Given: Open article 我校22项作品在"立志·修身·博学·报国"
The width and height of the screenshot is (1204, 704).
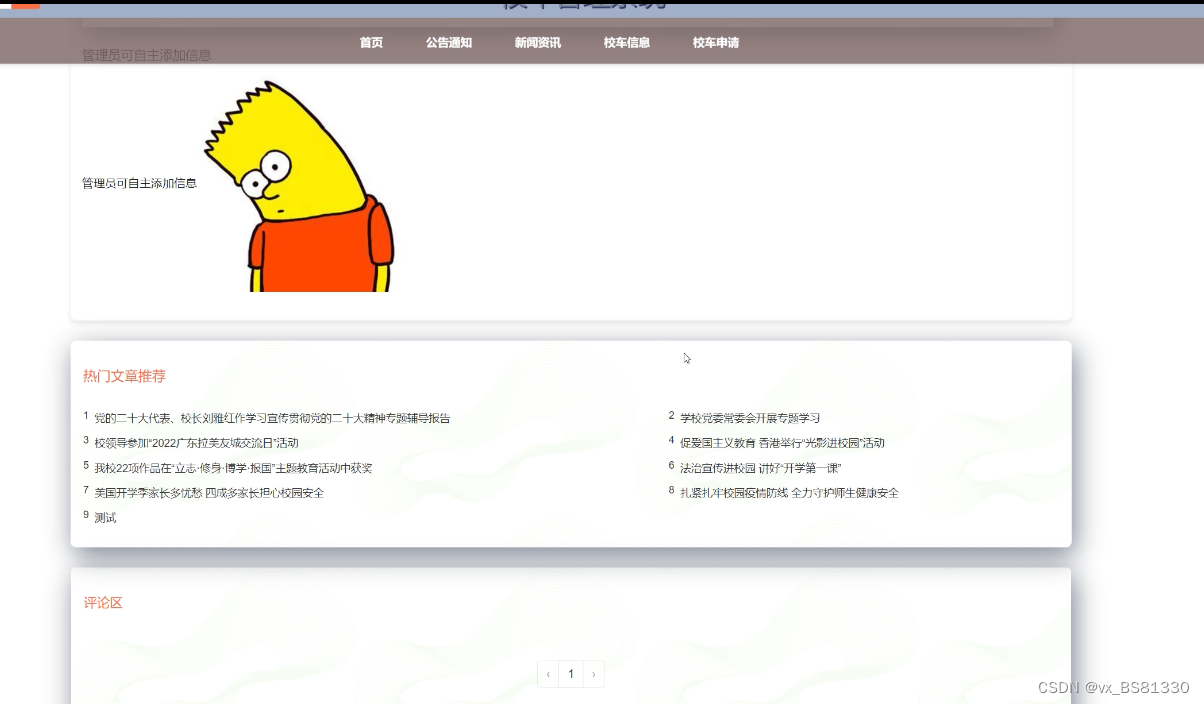Looking at the screenshot, I should 233,468.
